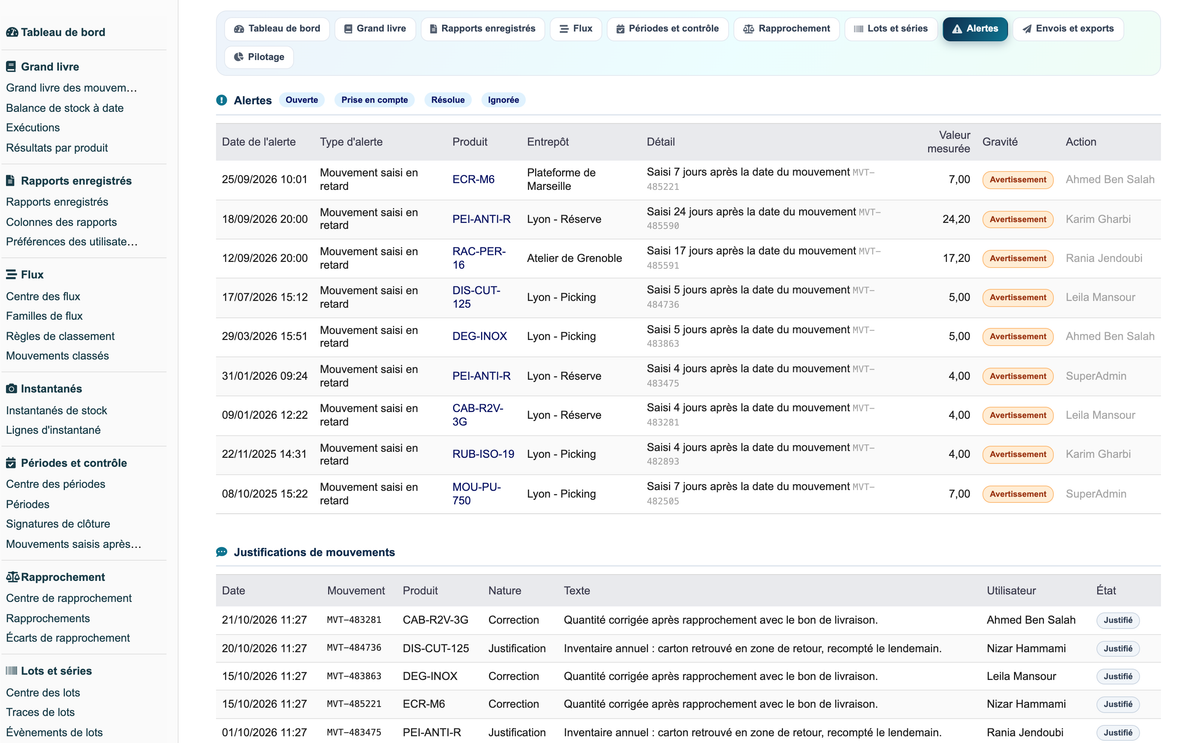
Task: Click Ahmed Ben Salah action in ECR-M6 row
Action: [x=1110, y=180]
